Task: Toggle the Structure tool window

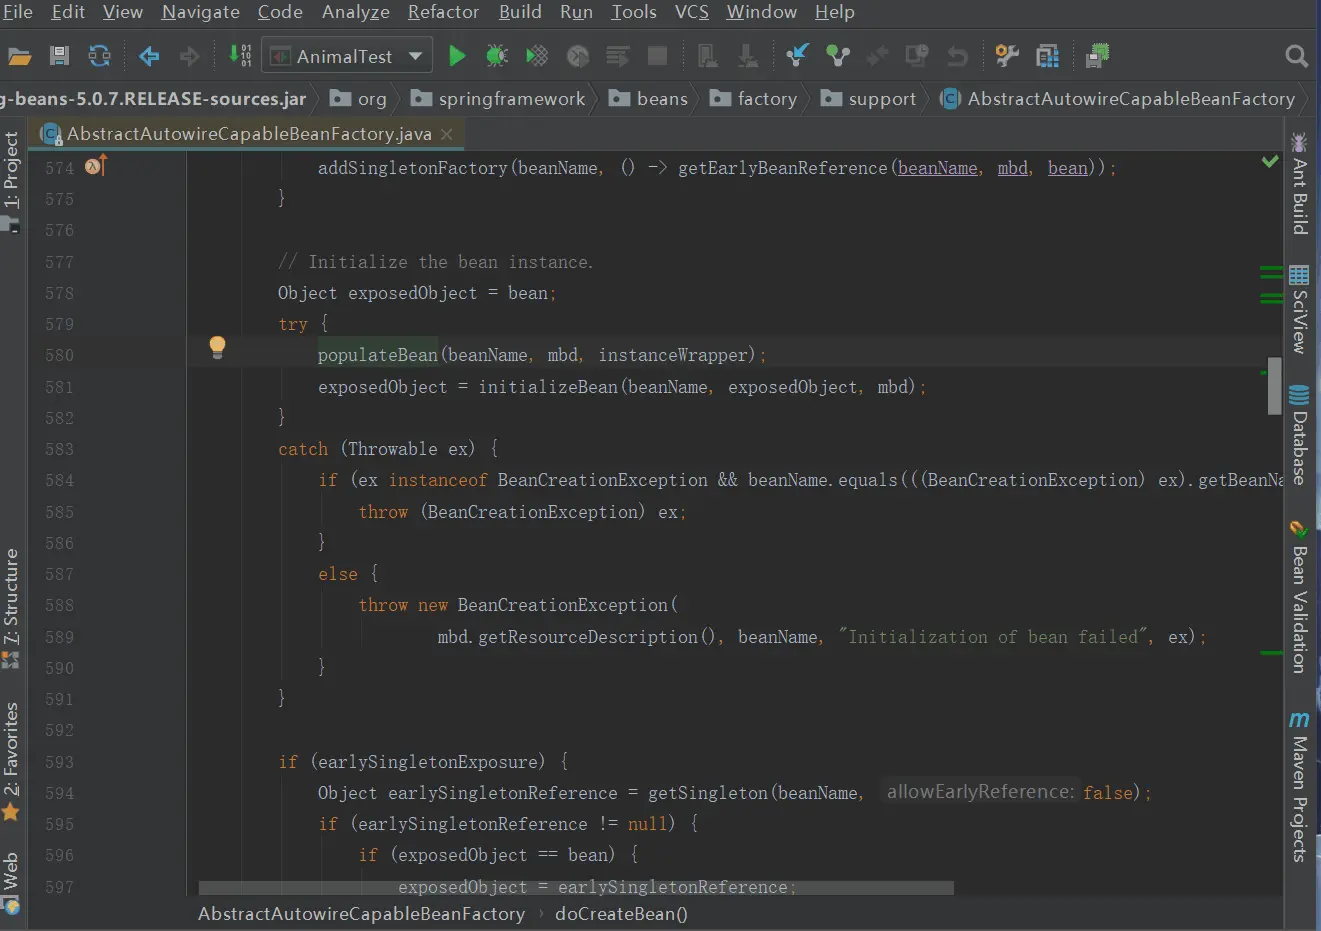Action: (11, 595)
